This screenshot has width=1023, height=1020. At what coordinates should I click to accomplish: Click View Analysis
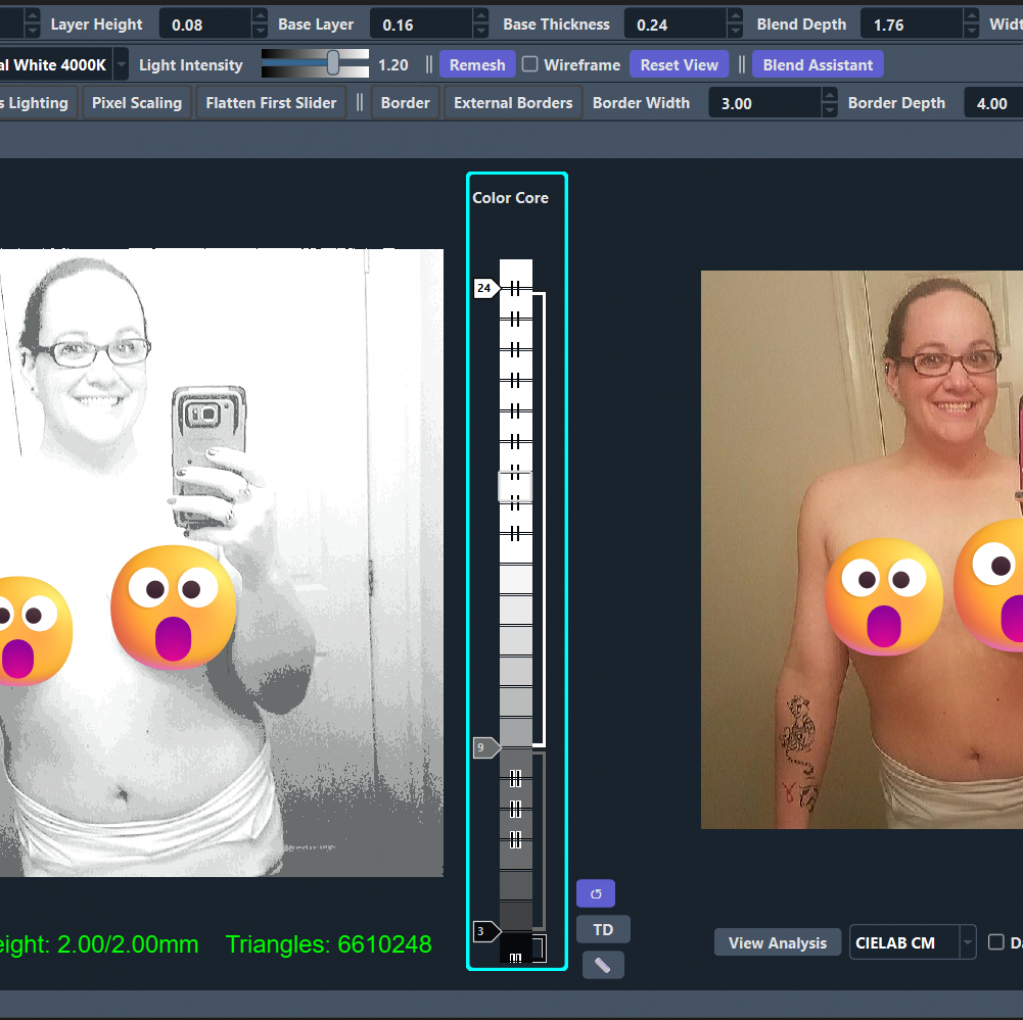776,941
